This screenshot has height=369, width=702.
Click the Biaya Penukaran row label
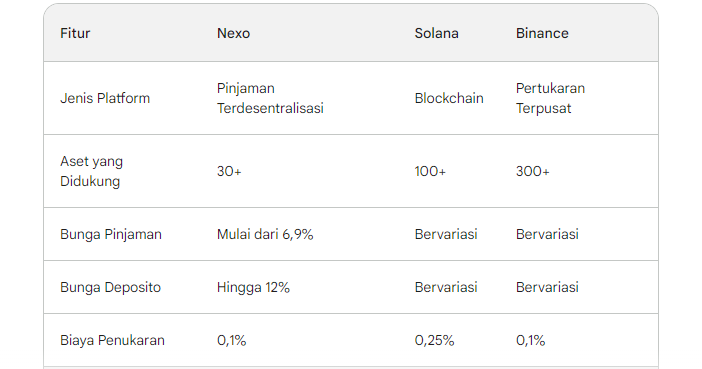(x=112, y=340)
